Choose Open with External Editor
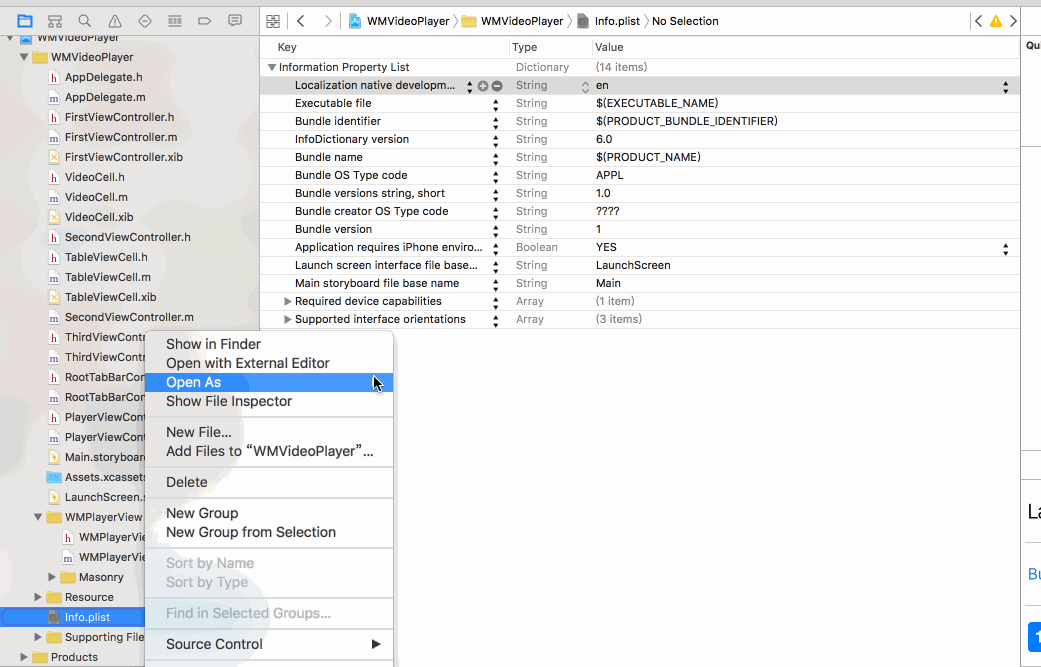 (269, 363)
